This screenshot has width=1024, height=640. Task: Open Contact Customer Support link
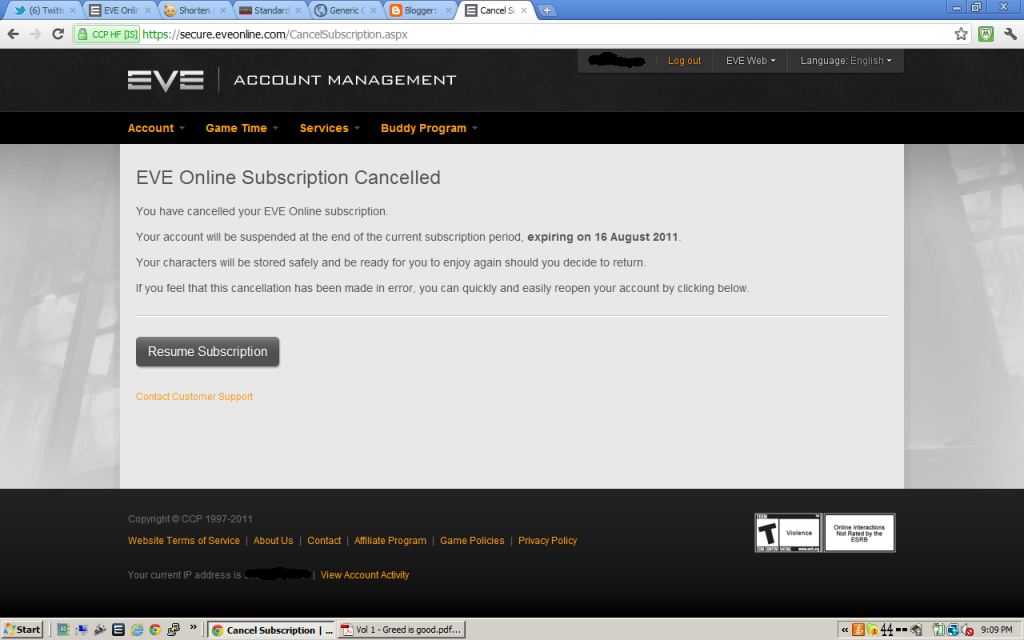(194, 396)
